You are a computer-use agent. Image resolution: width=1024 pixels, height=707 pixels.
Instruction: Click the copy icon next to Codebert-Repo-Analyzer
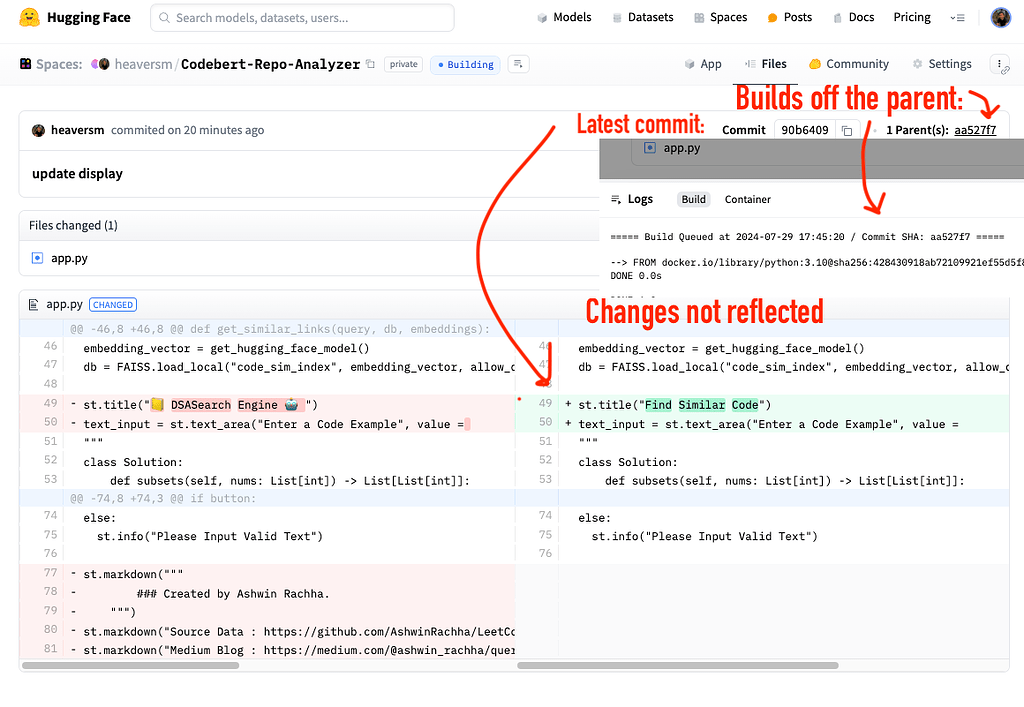[x=368, y=63]
